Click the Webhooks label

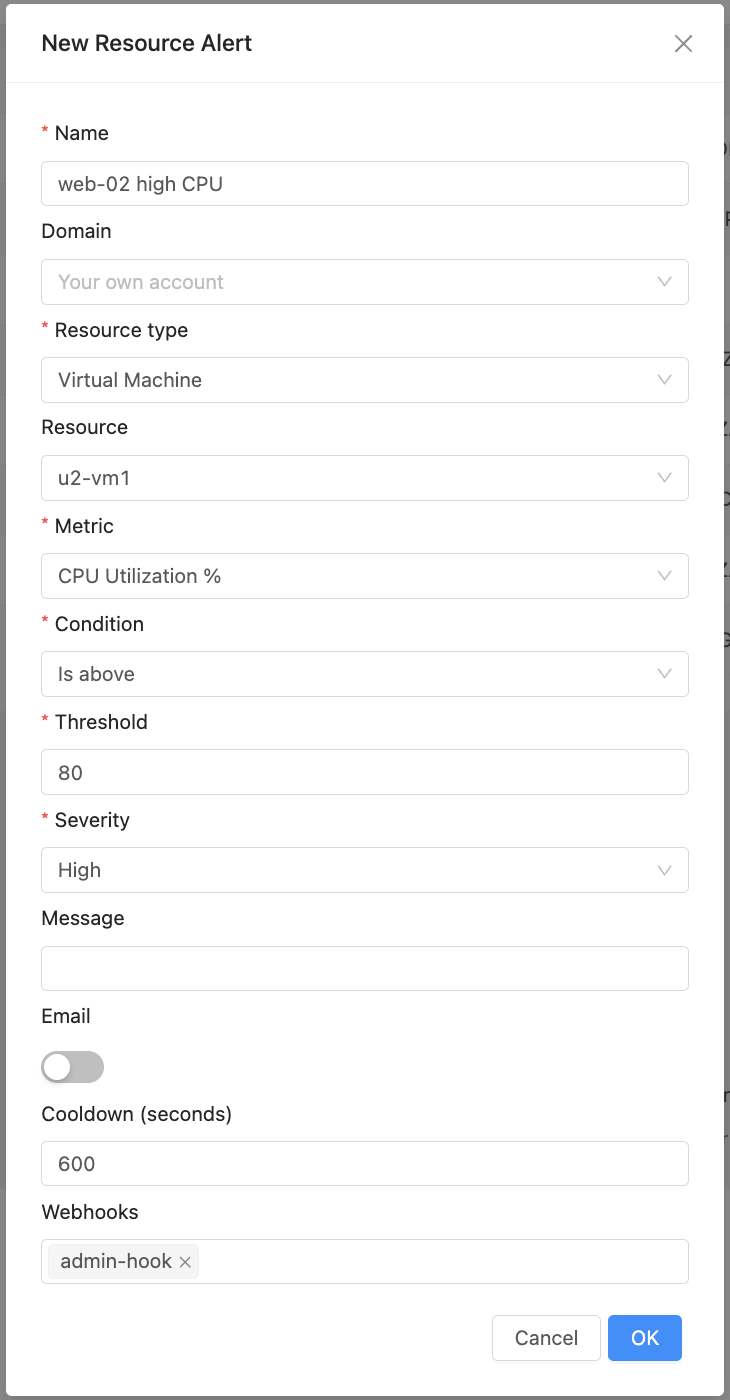tap(90, 1212)
